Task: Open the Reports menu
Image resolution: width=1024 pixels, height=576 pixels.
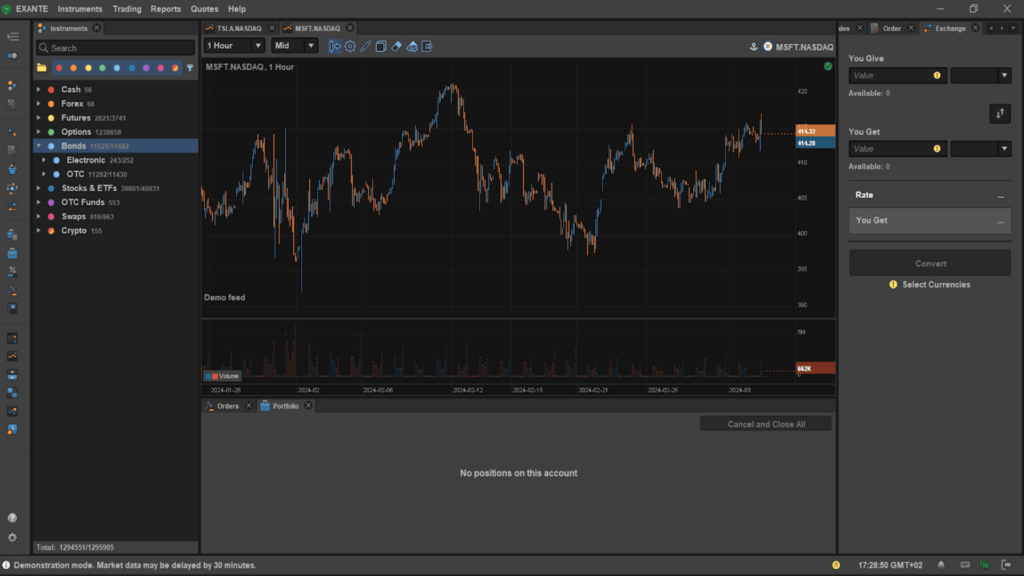Action: pyautogui.click(x=166, y=9)
